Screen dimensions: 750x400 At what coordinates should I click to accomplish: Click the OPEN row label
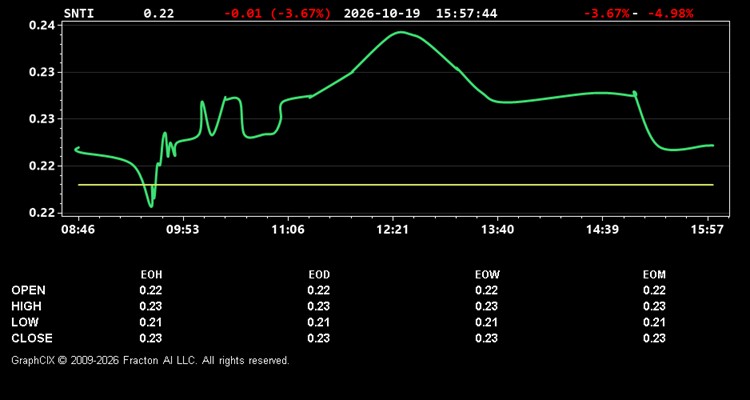click(29, 290)
